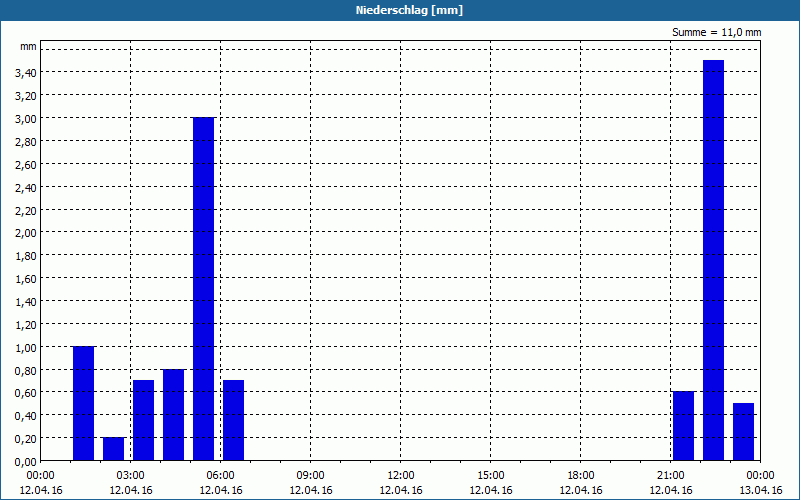Click the y-axis value 1,40
Image resolution: width=800 pixels, height=500 pixels.
26,302
